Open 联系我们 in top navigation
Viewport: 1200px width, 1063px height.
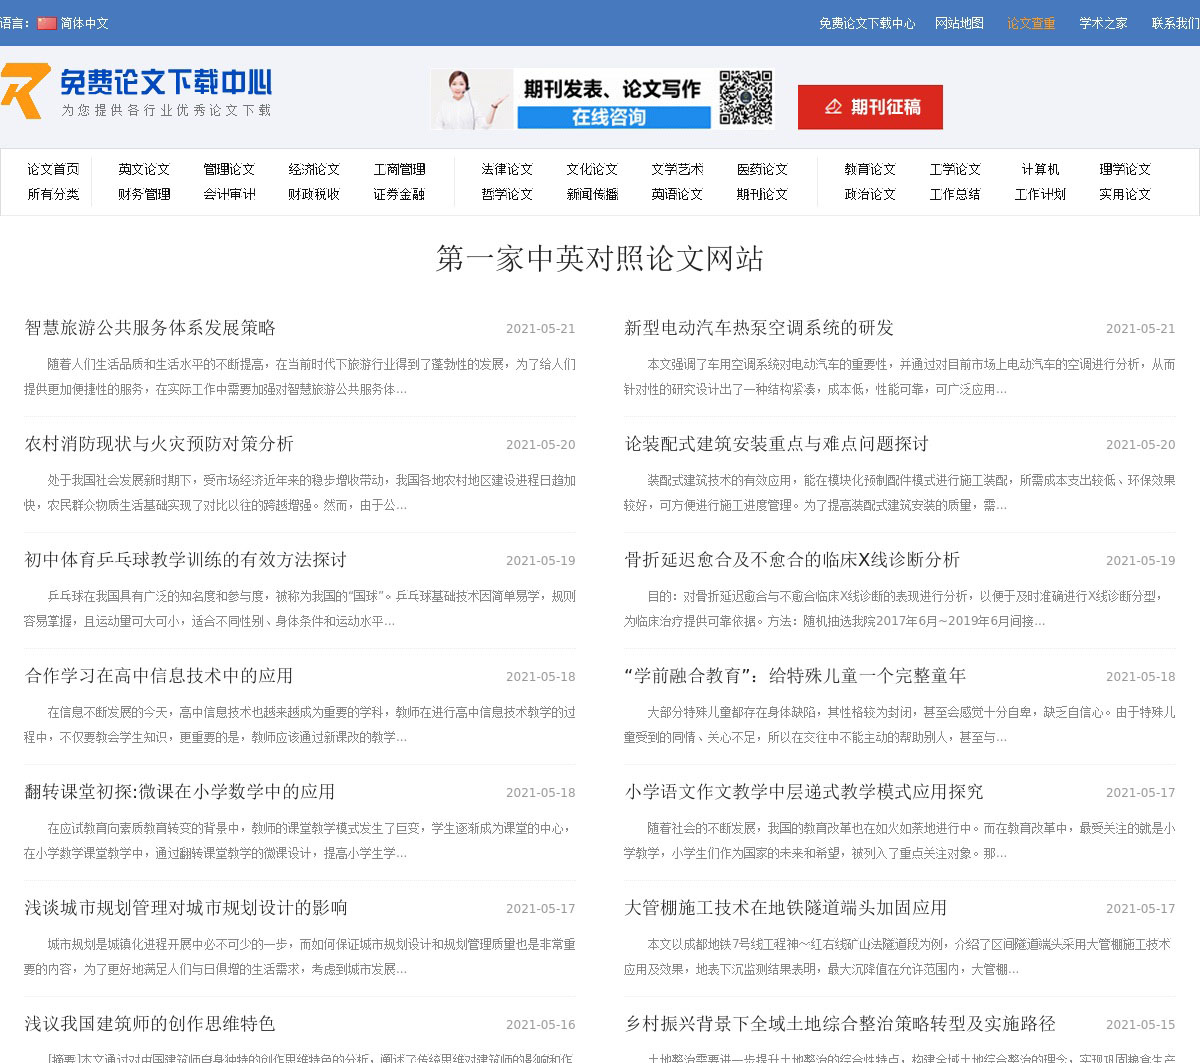1174,23
